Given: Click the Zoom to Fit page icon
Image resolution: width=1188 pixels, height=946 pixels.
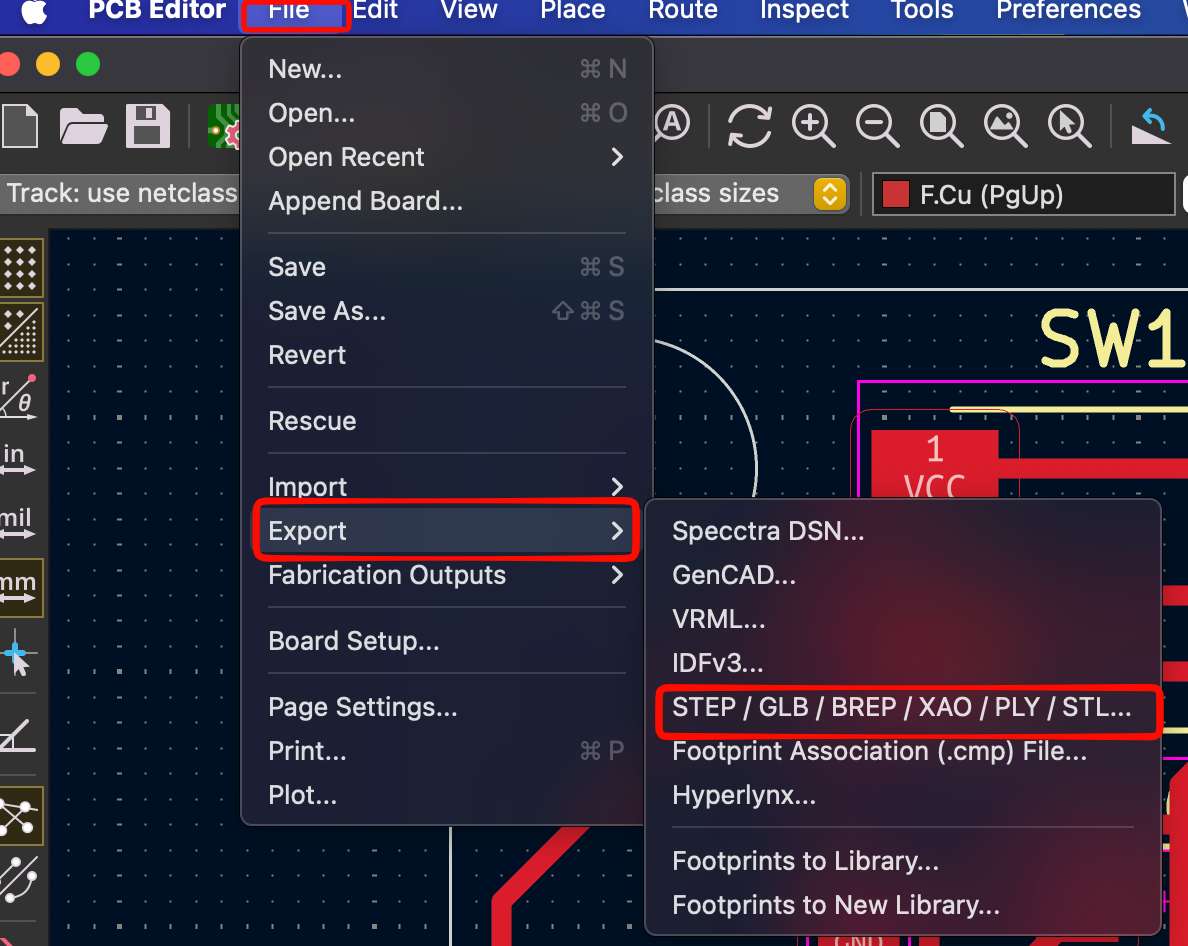Looking at the screenshot, I should [x=941, y=126].
